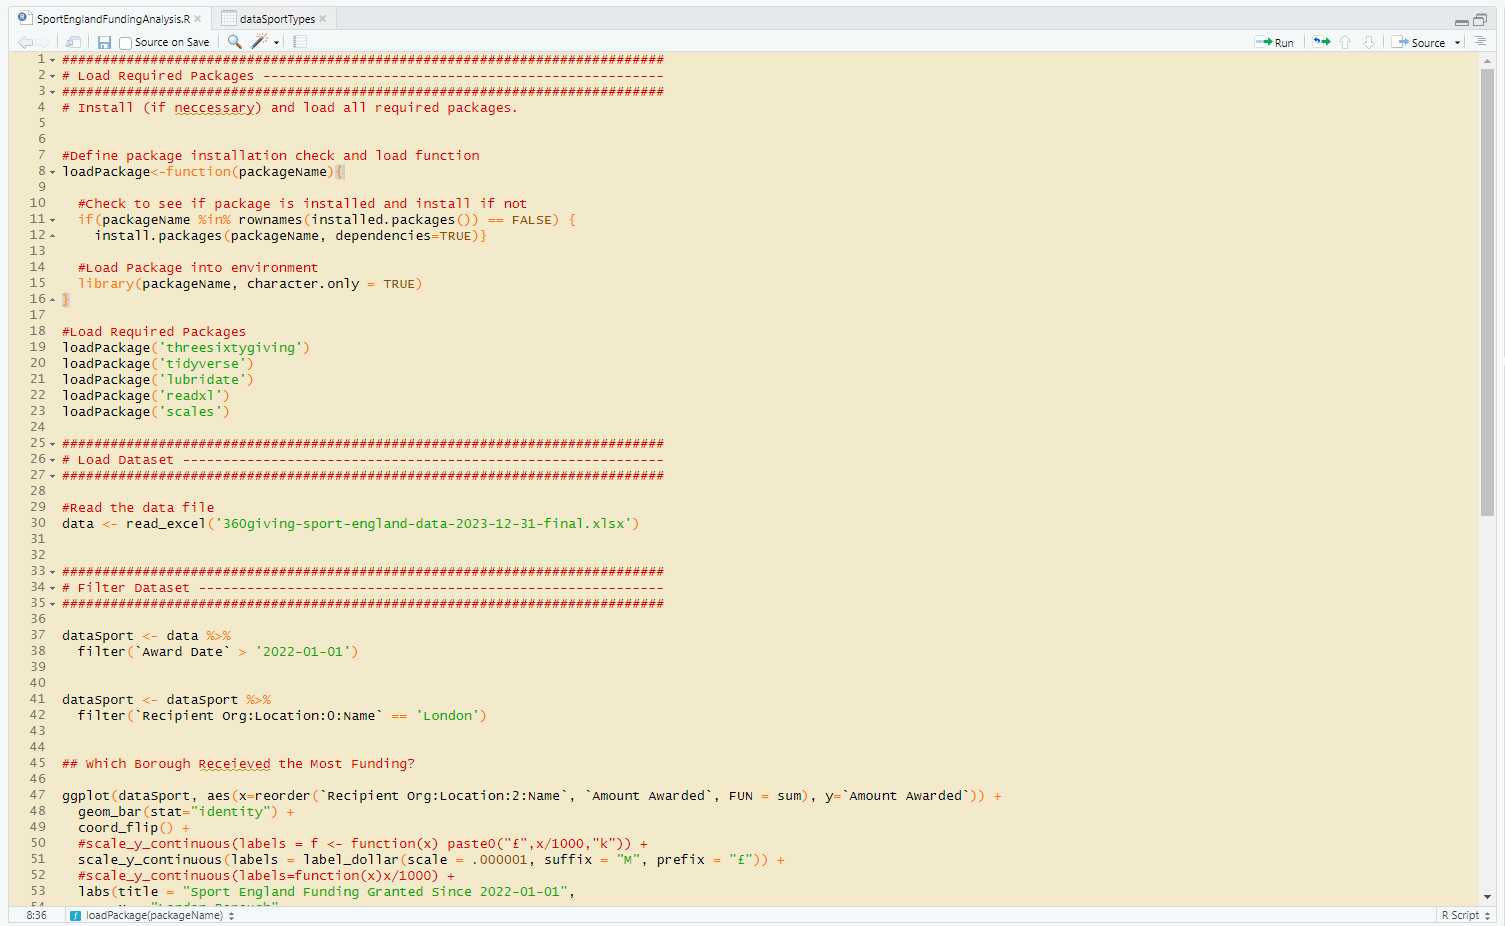Close the dataSportTypes tab
1505x926 pixels.
coord(322,17)
